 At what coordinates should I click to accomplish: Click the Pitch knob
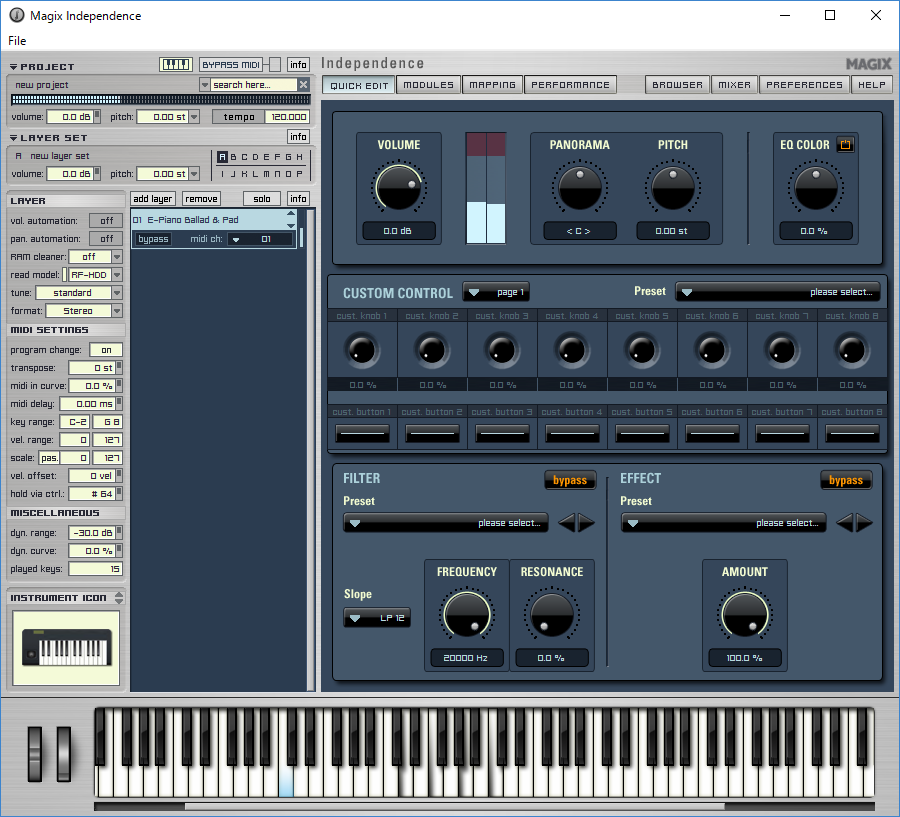coord(673,188)
